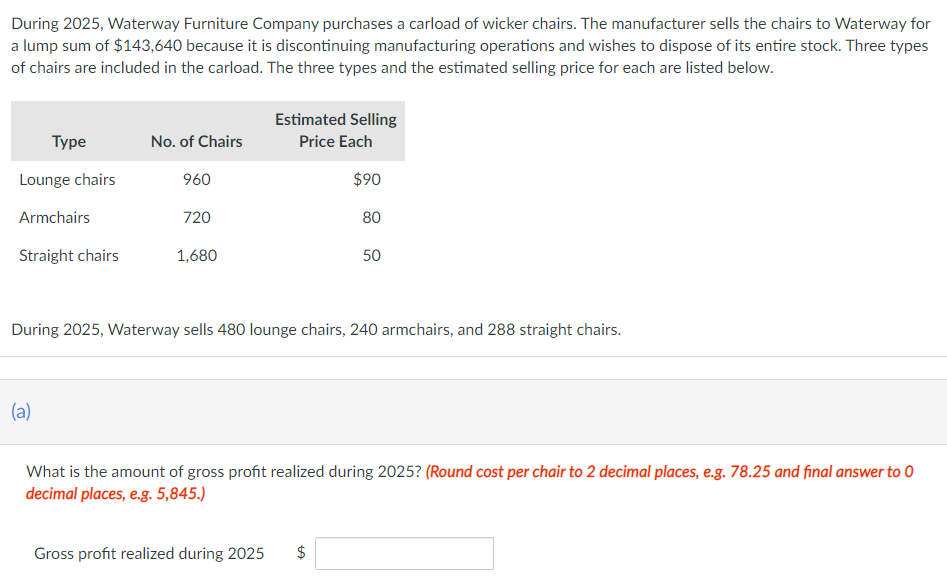This screenshot has height=588, width=947.
Task: Click the red rounding instruction text
Action: (469, 482)
